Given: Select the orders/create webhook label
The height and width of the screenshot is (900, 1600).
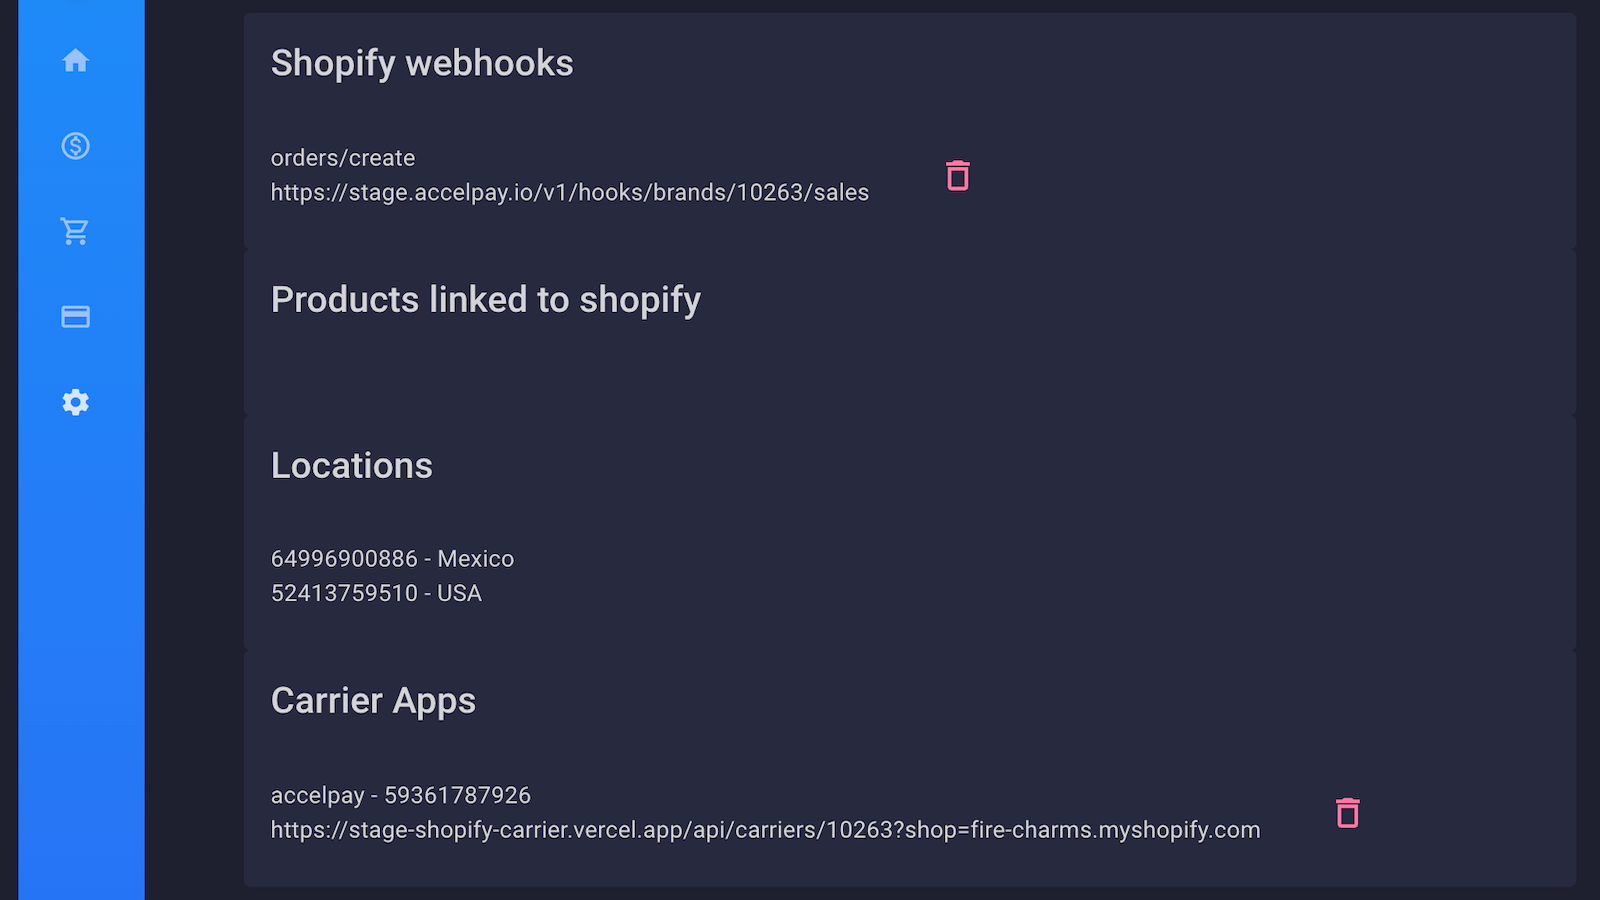Looking at the screenshot, I should pyautogui.click(x=342, y=157).
